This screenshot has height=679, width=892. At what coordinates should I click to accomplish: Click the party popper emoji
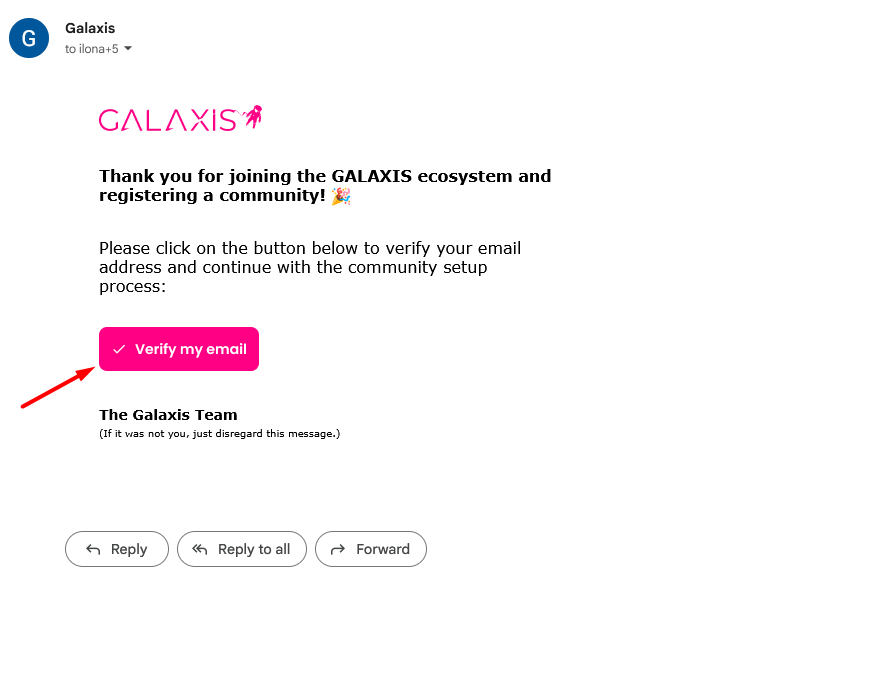(x=341, y=196)
